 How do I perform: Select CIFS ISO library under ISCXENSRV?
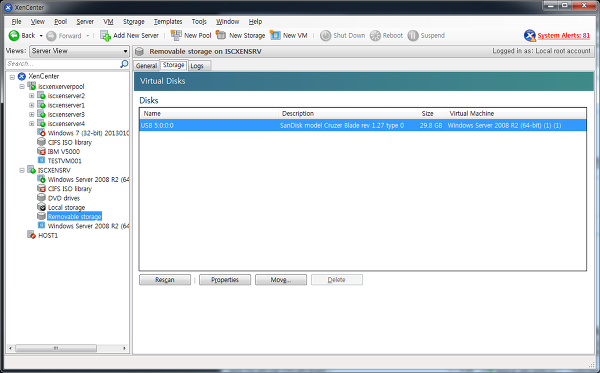(x=70, y=189)
